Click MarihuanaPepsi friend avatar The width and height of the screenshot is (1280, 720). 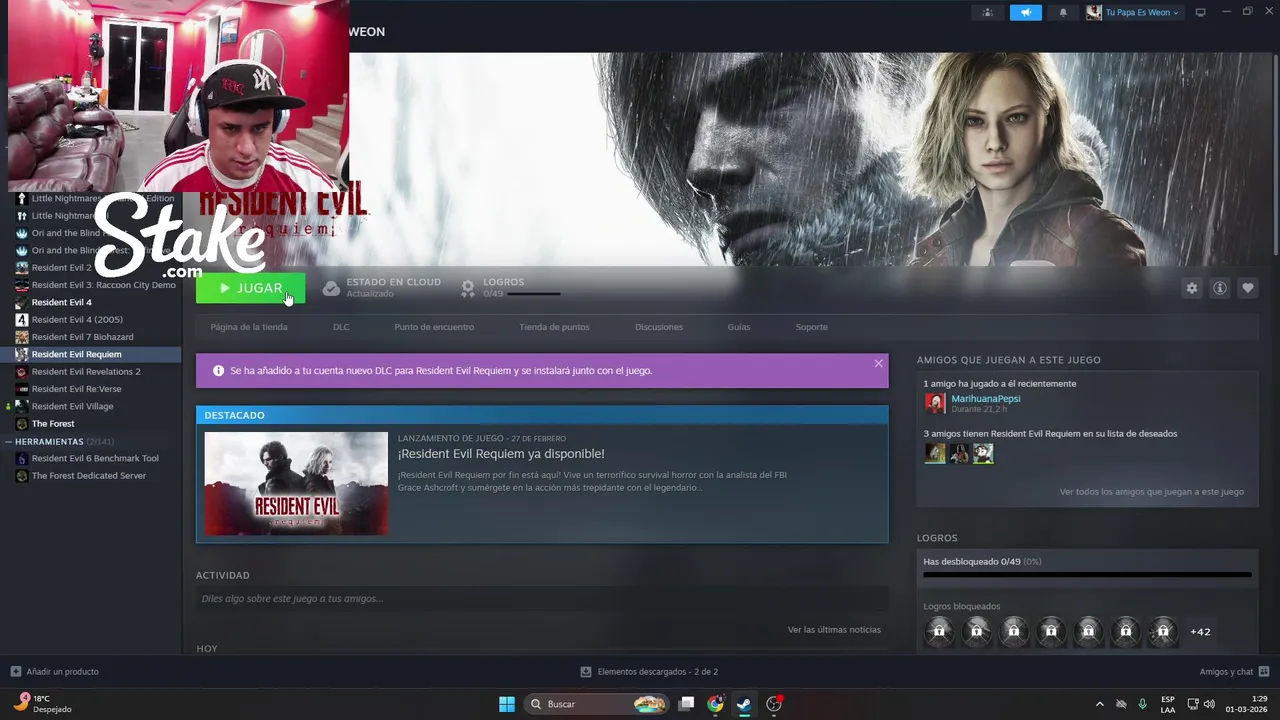[935, 403]
